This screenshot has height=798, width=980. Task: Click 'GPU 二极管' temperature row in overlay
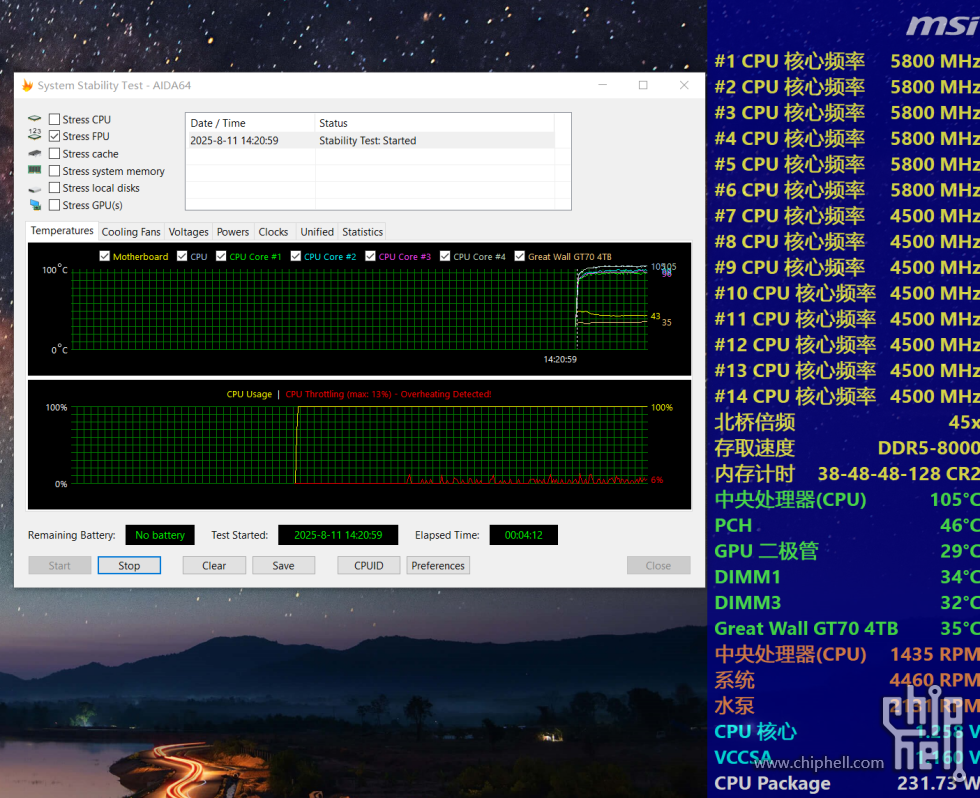pyautogui.click(x=847, y=551)
